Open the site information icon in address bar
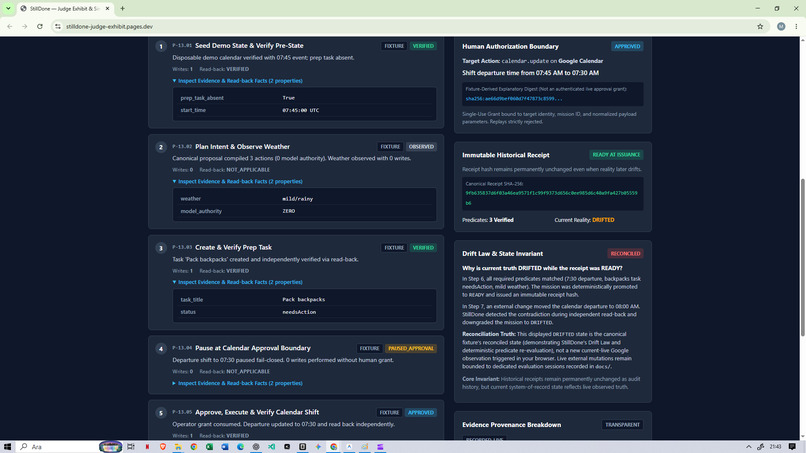806x453 pixels. (x=58, y=26)
